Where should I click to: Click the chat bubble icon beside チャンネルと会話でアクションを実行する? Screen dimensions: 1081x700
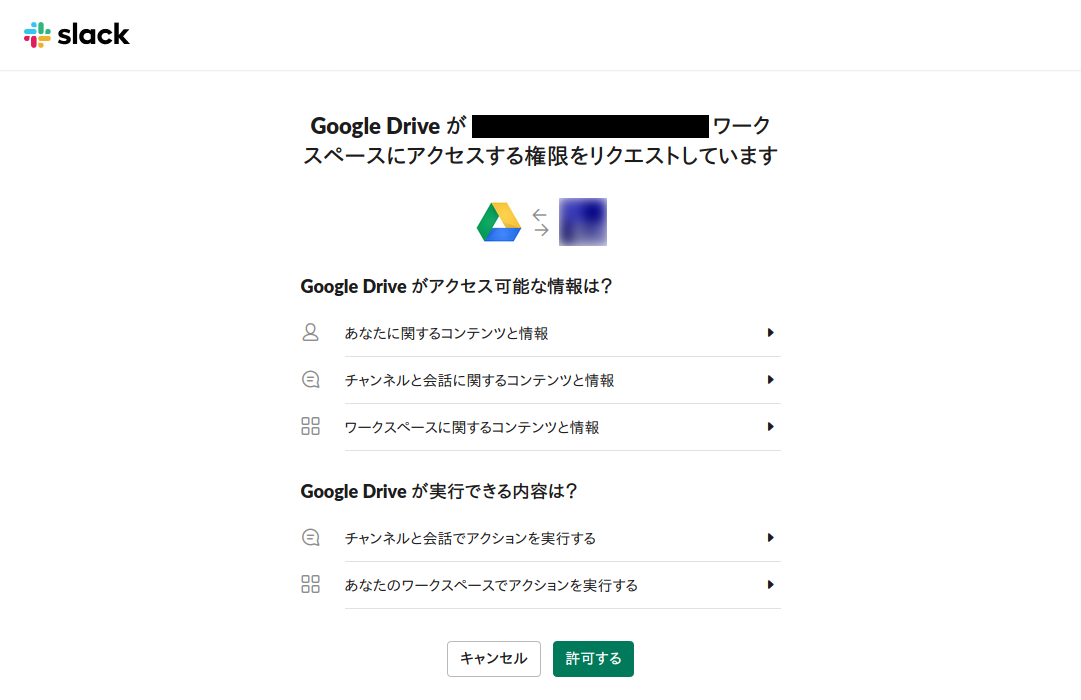311,537
